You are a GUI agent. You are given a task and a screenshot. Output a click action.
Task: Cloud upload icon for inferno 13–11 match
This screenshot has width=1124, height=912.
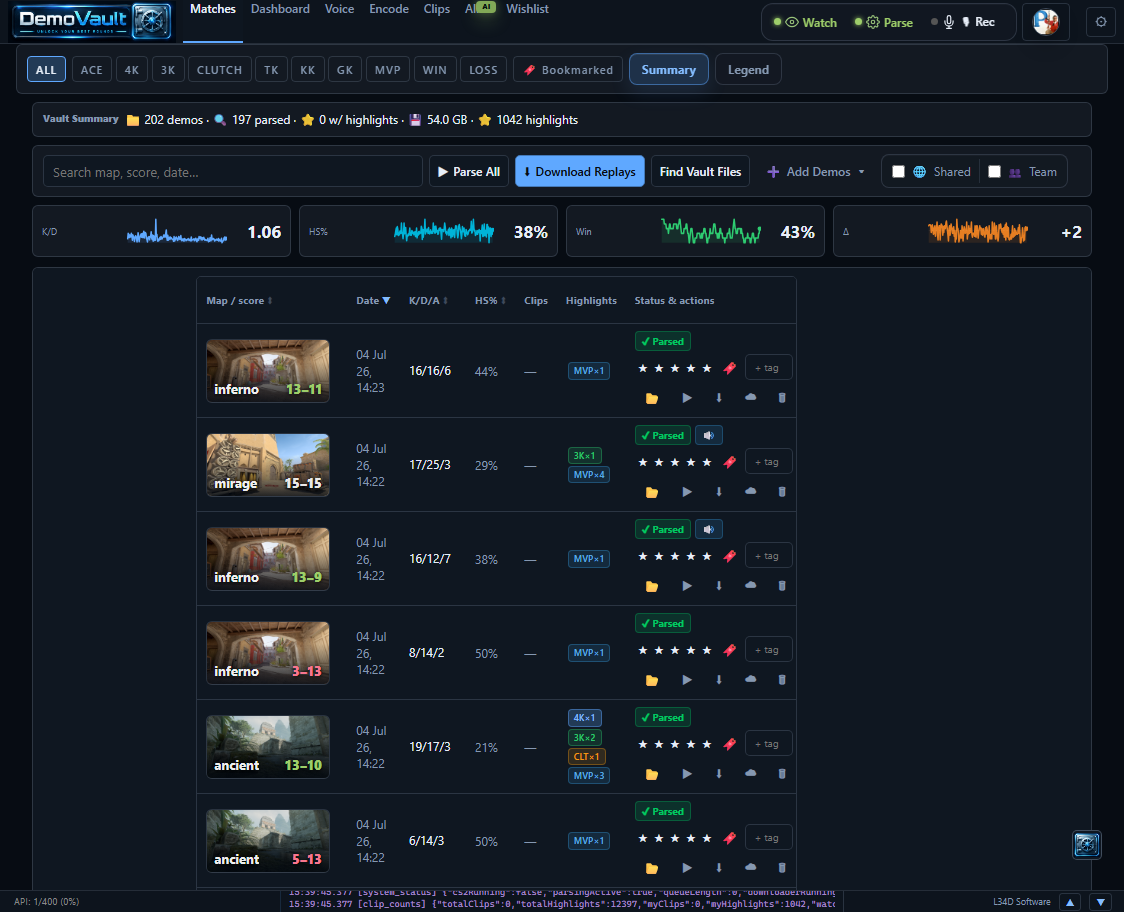point(751,397)
